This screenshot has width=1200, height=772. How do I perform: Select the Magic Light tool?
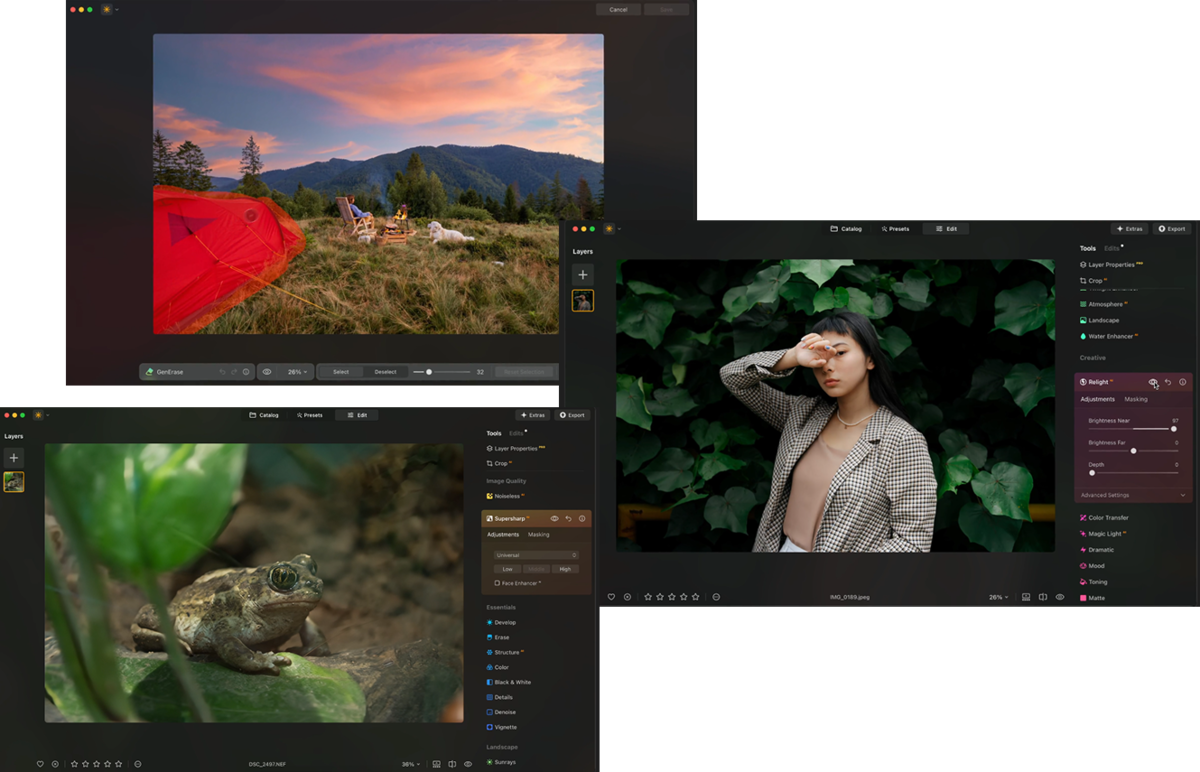coord(1106,533)
